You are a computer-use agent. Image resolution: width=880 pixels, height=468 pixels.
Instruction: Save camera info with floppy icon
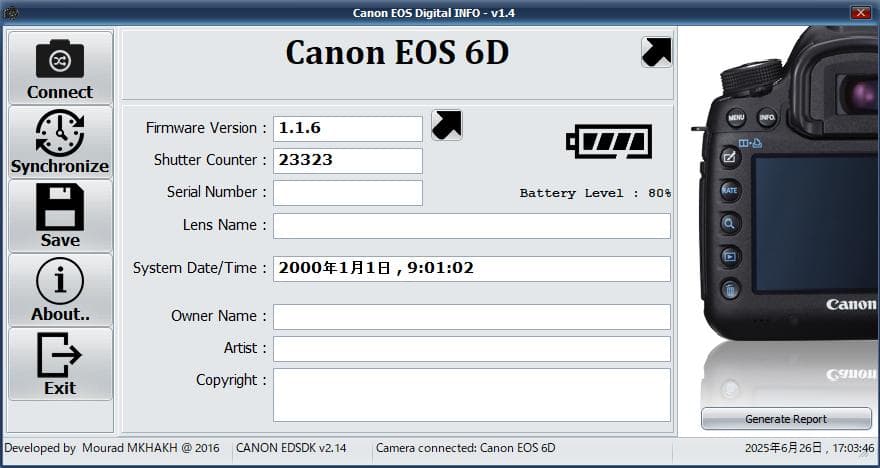(x=60, y=216)
